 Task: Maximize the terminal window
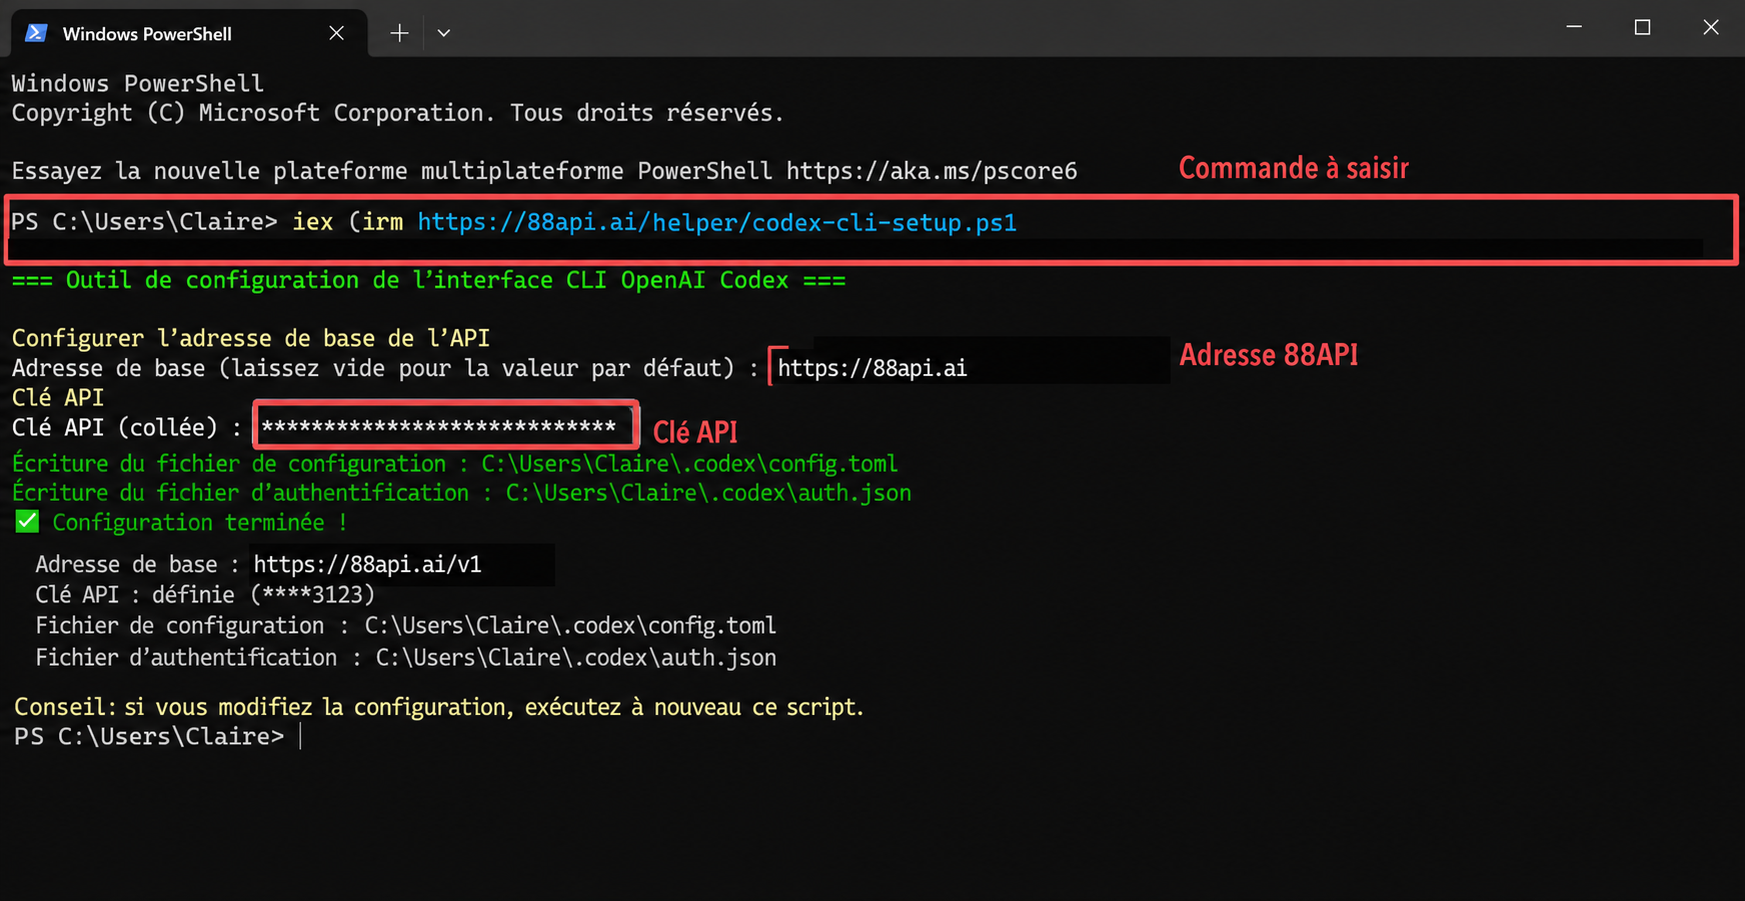(1642, 27)
